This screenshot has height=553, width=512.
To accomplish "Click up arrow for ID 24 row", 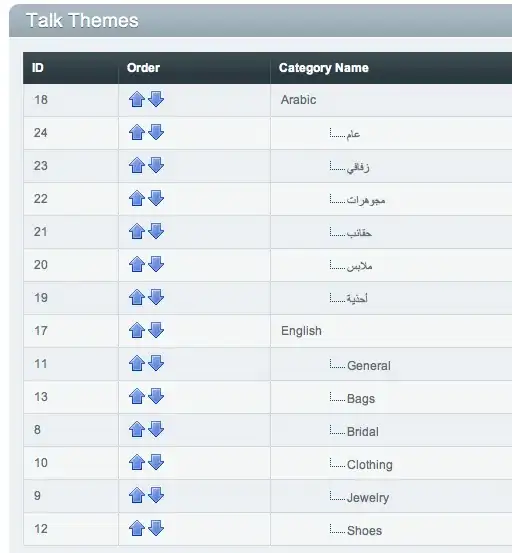I will [x=137, y=132].
